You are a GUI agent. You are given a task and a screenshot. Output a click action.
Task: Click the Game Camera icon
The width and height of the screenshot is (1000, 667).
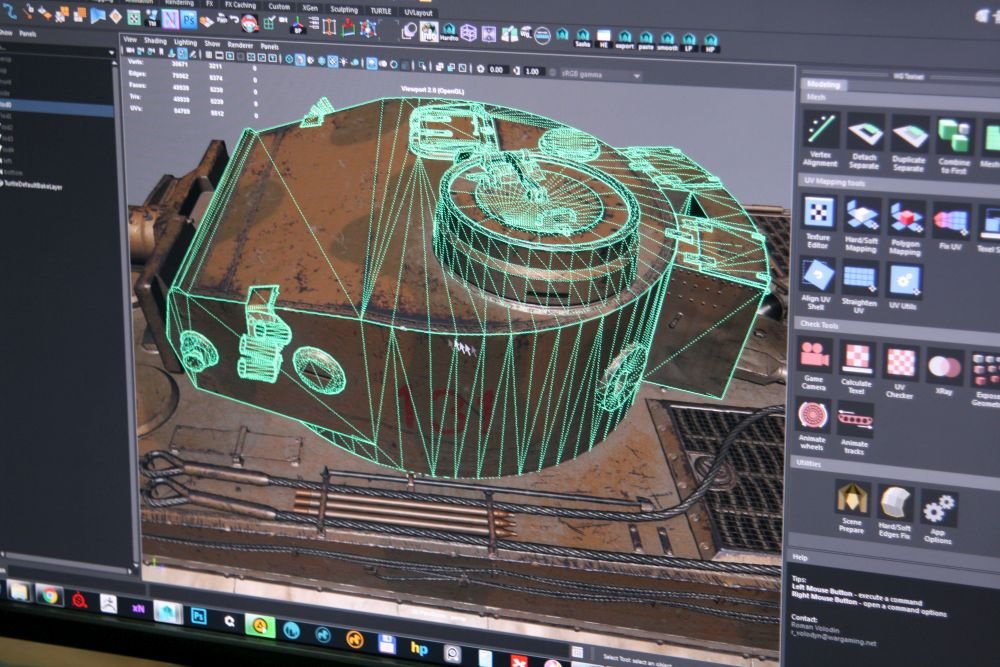click(815, 354)
